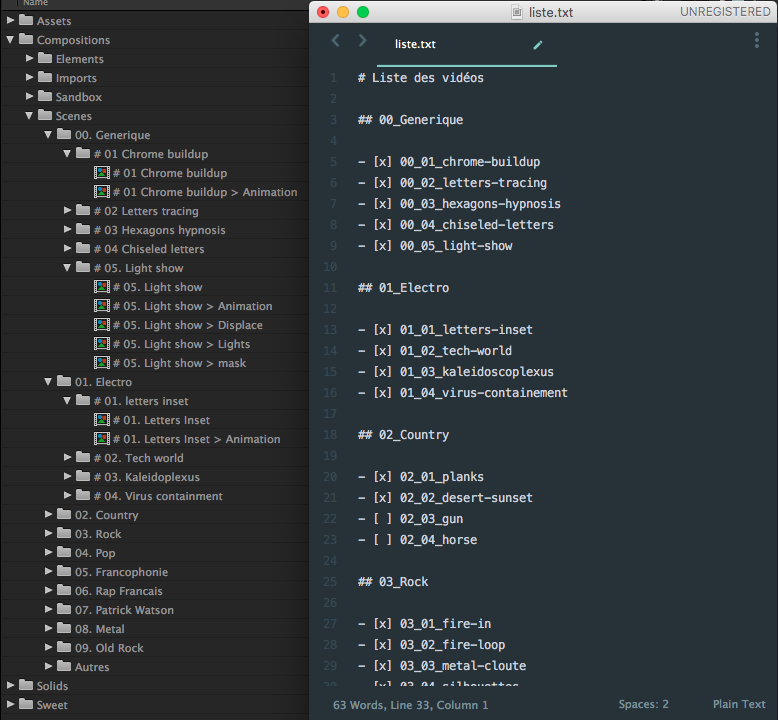The height and width of the screenshot is (720, 778).
Task: Click the UNREGISTERED label in title bar
Action: (725, 12)
